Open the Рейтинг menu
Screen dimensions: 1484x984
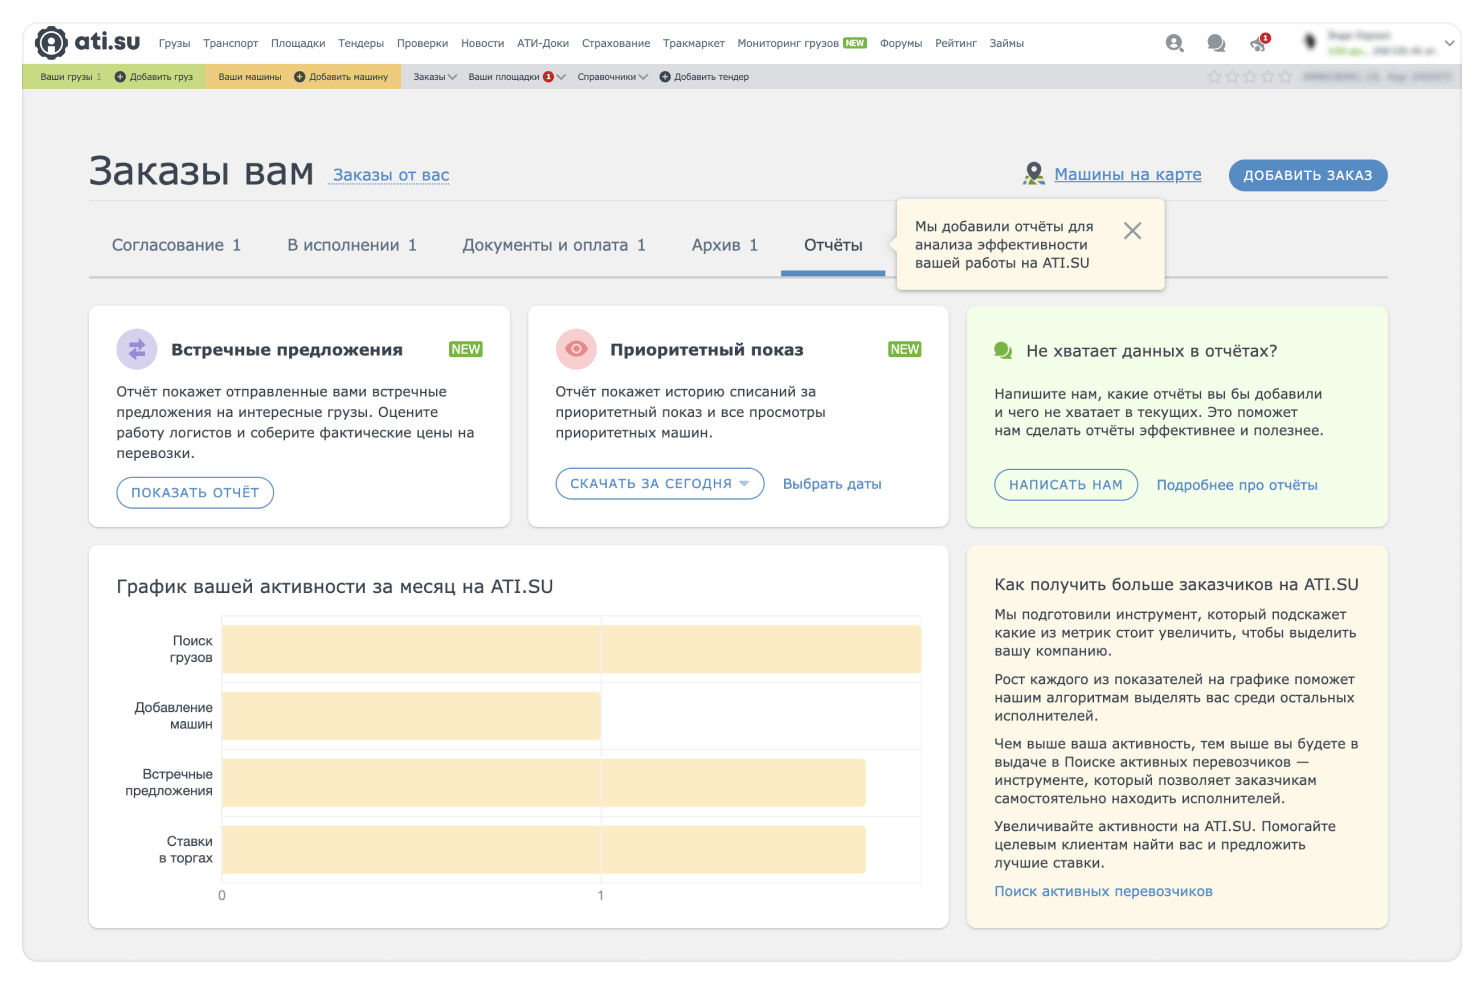tap(956, 43)
